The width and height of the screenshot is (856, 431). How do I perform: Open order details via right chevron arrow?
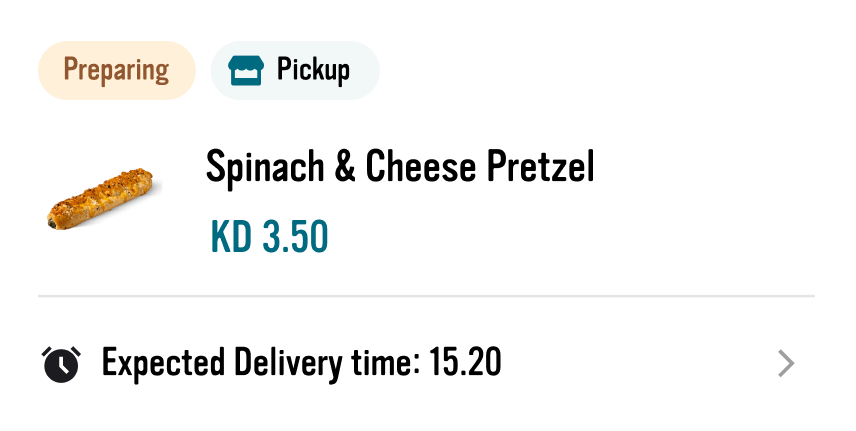[786, 364]
